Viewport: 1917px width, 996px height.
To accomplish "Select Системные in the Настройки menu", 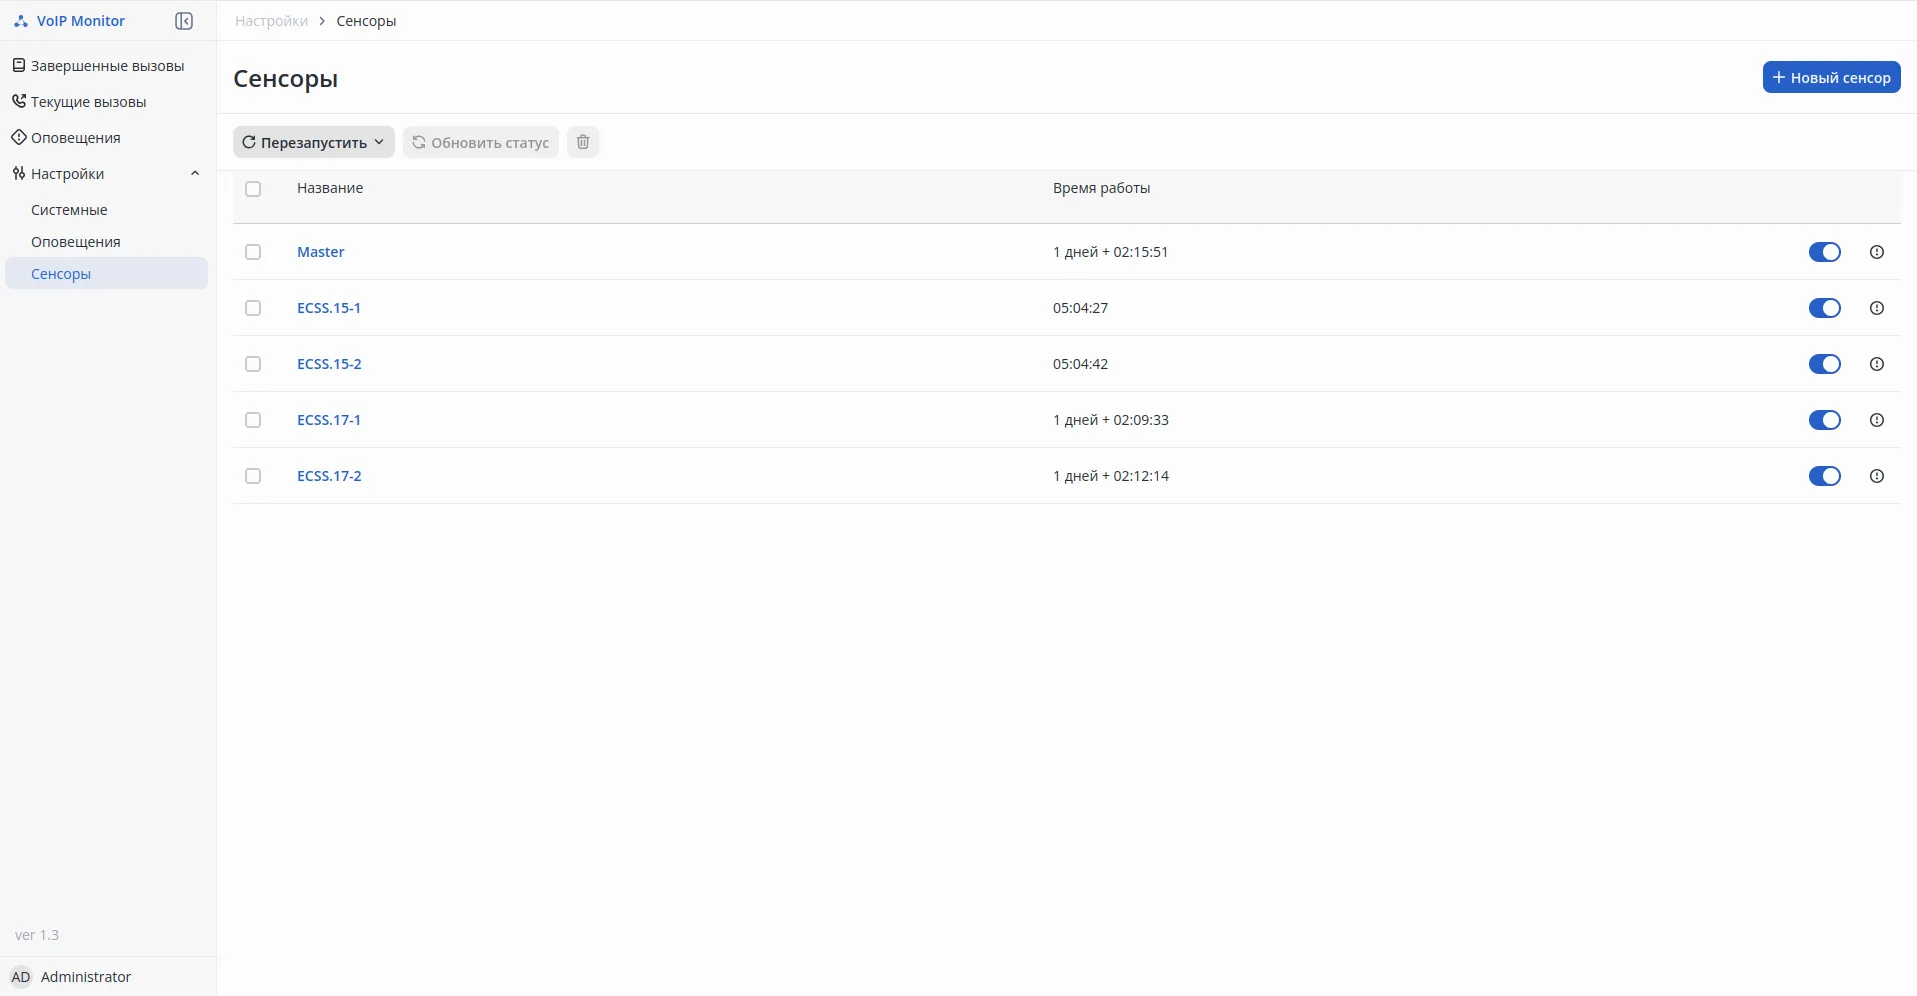I will click(x=69, y=210).
